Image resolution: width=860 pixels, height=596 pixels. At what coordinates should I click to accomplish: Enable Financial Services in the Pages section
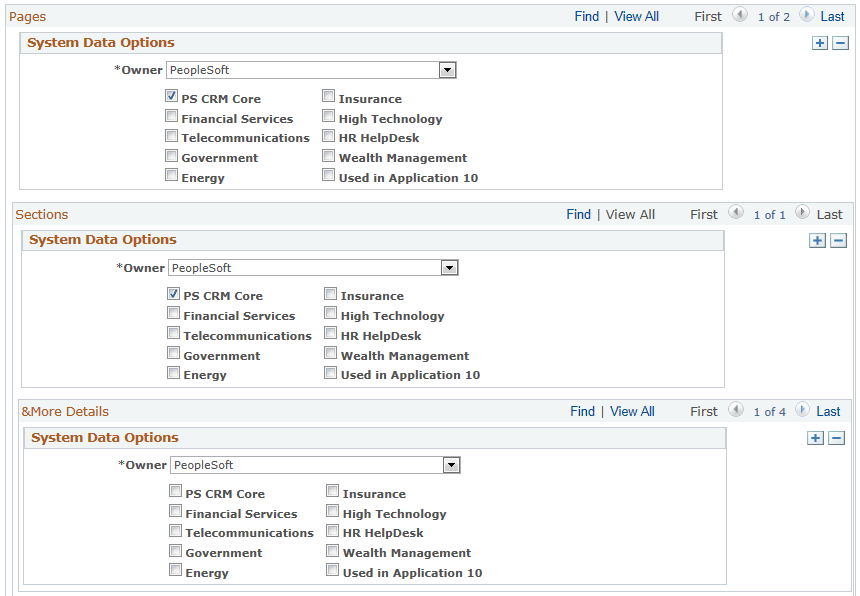pos(171,115)
